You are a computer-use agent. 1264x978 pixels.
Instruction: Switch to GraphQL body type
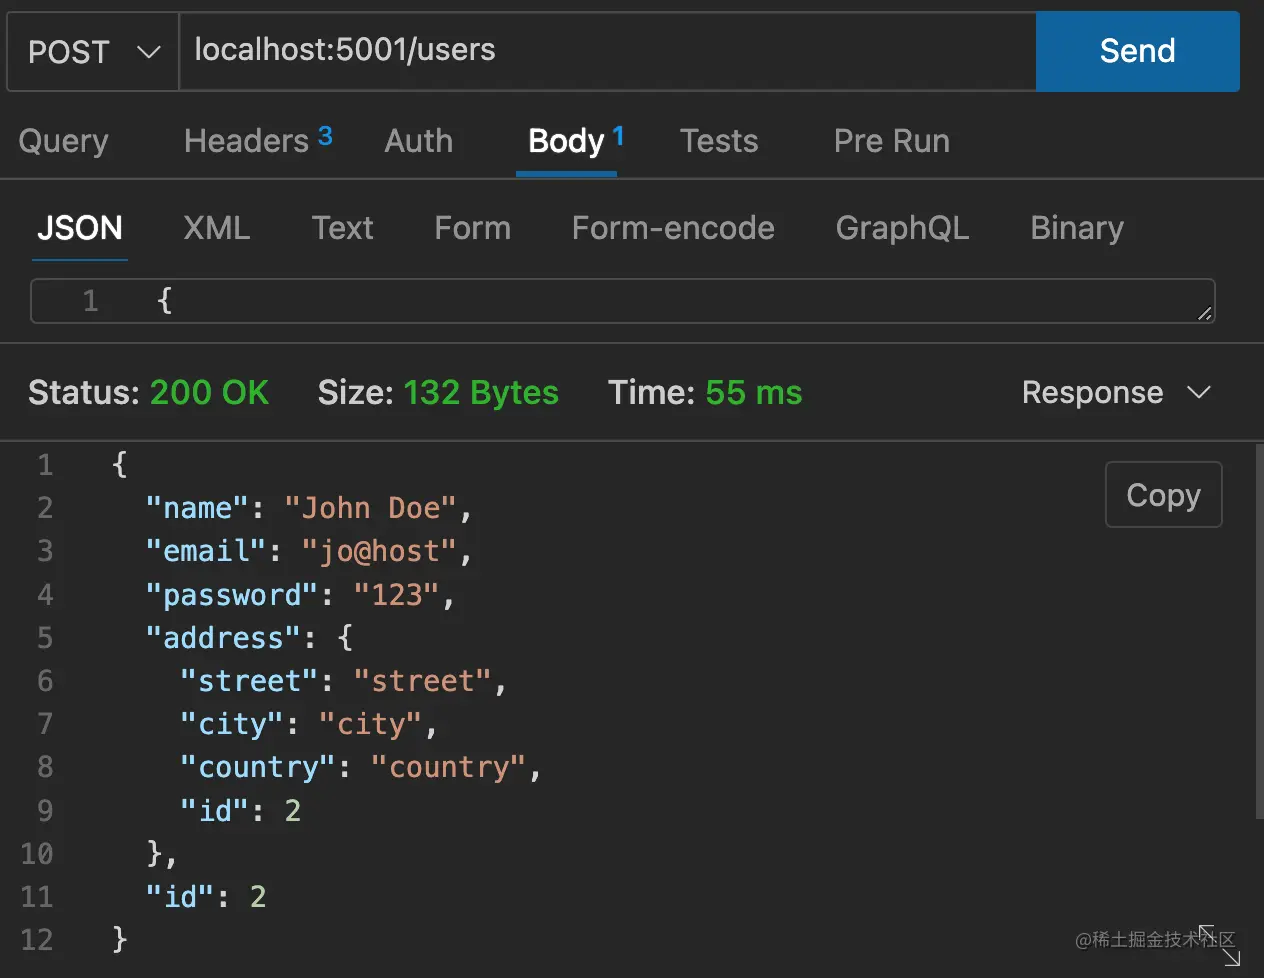coord(902,228)
